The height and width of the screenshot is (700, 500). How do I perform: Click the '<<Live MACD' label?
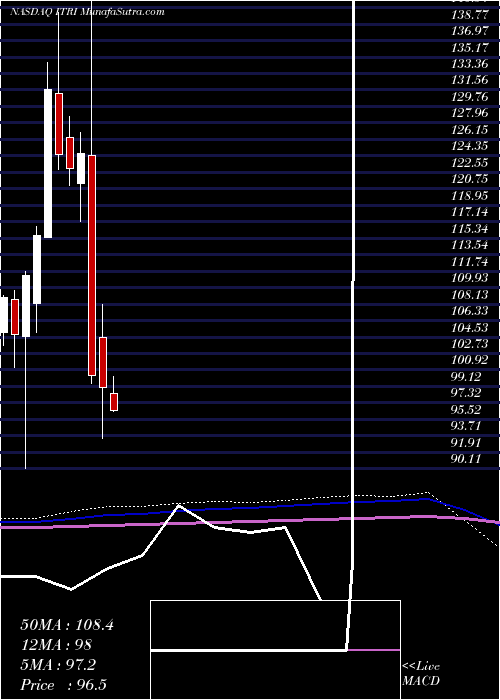click(421, 674)
